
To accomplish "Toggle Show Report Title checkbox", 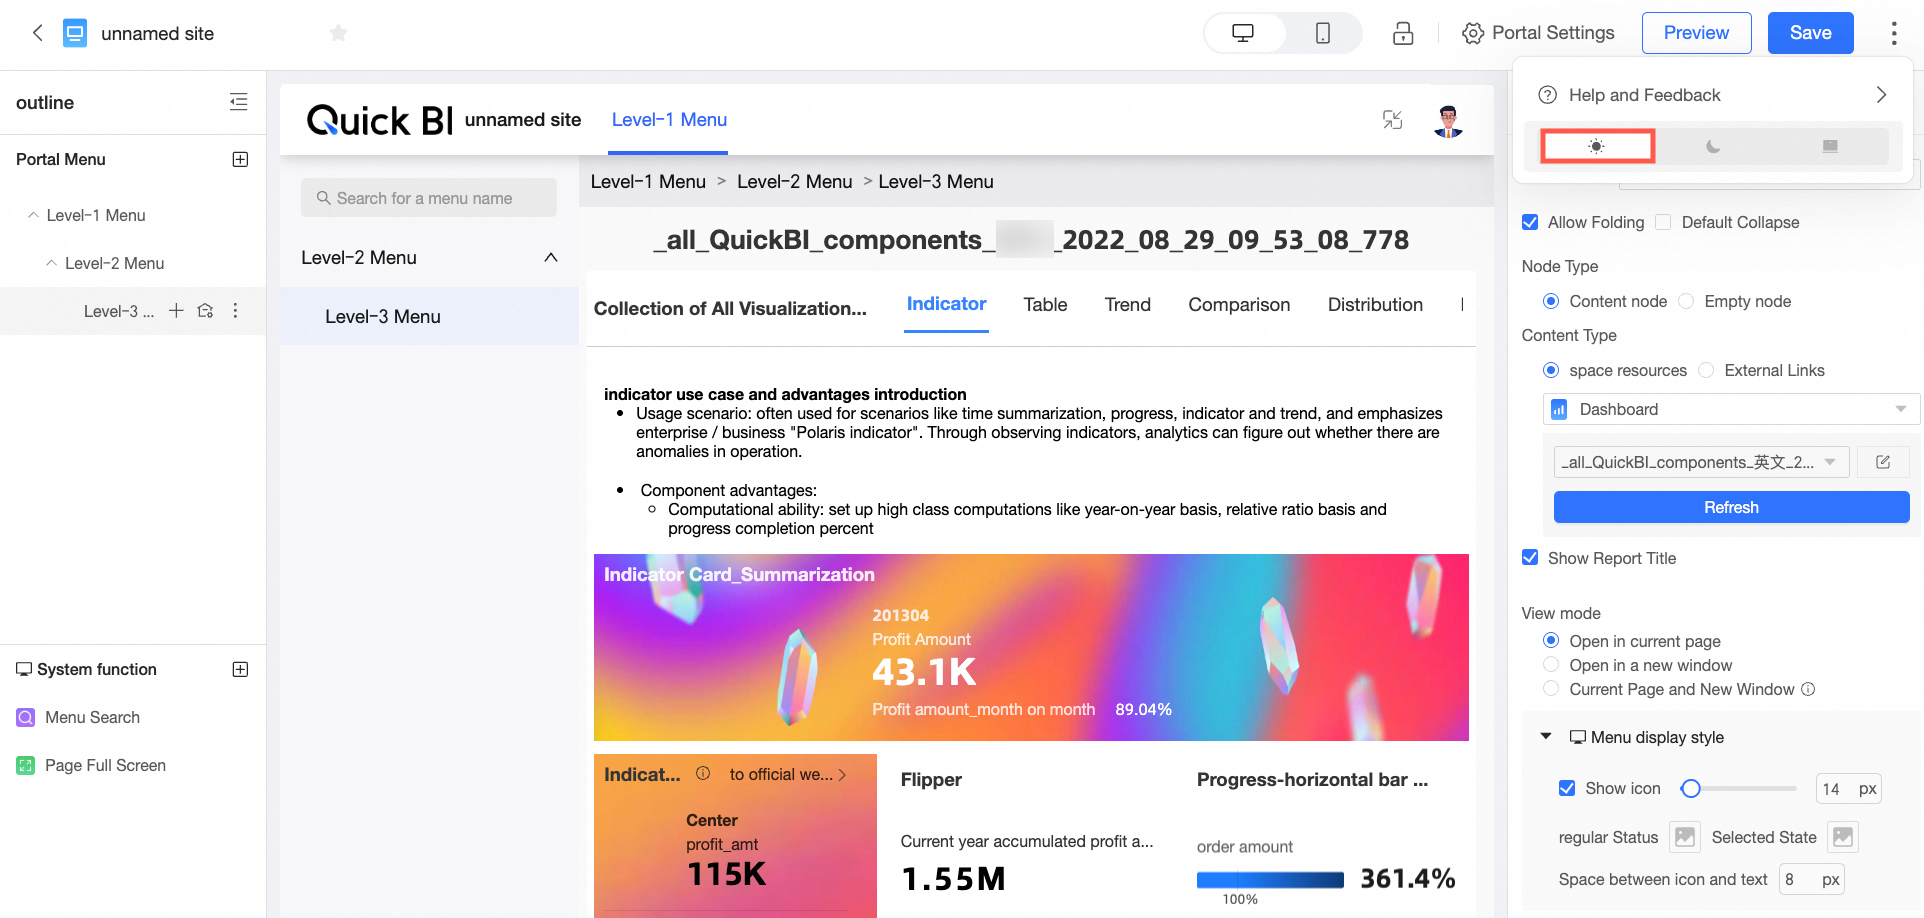I will [1530, 558].
